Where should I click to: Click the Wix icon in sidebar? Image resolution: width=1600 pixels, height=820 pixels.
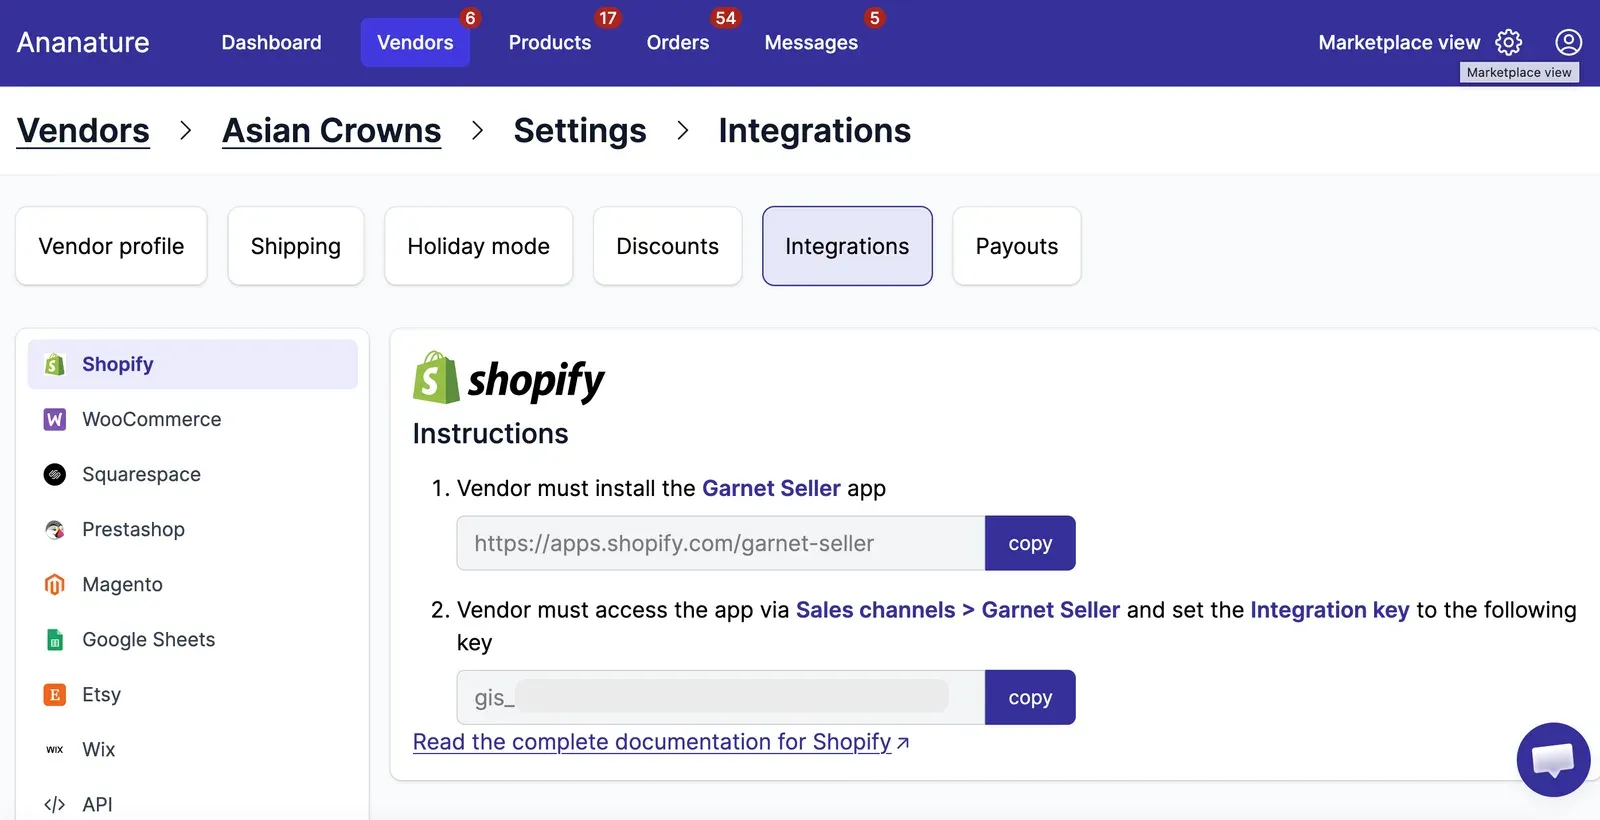[x=55, y=750]
